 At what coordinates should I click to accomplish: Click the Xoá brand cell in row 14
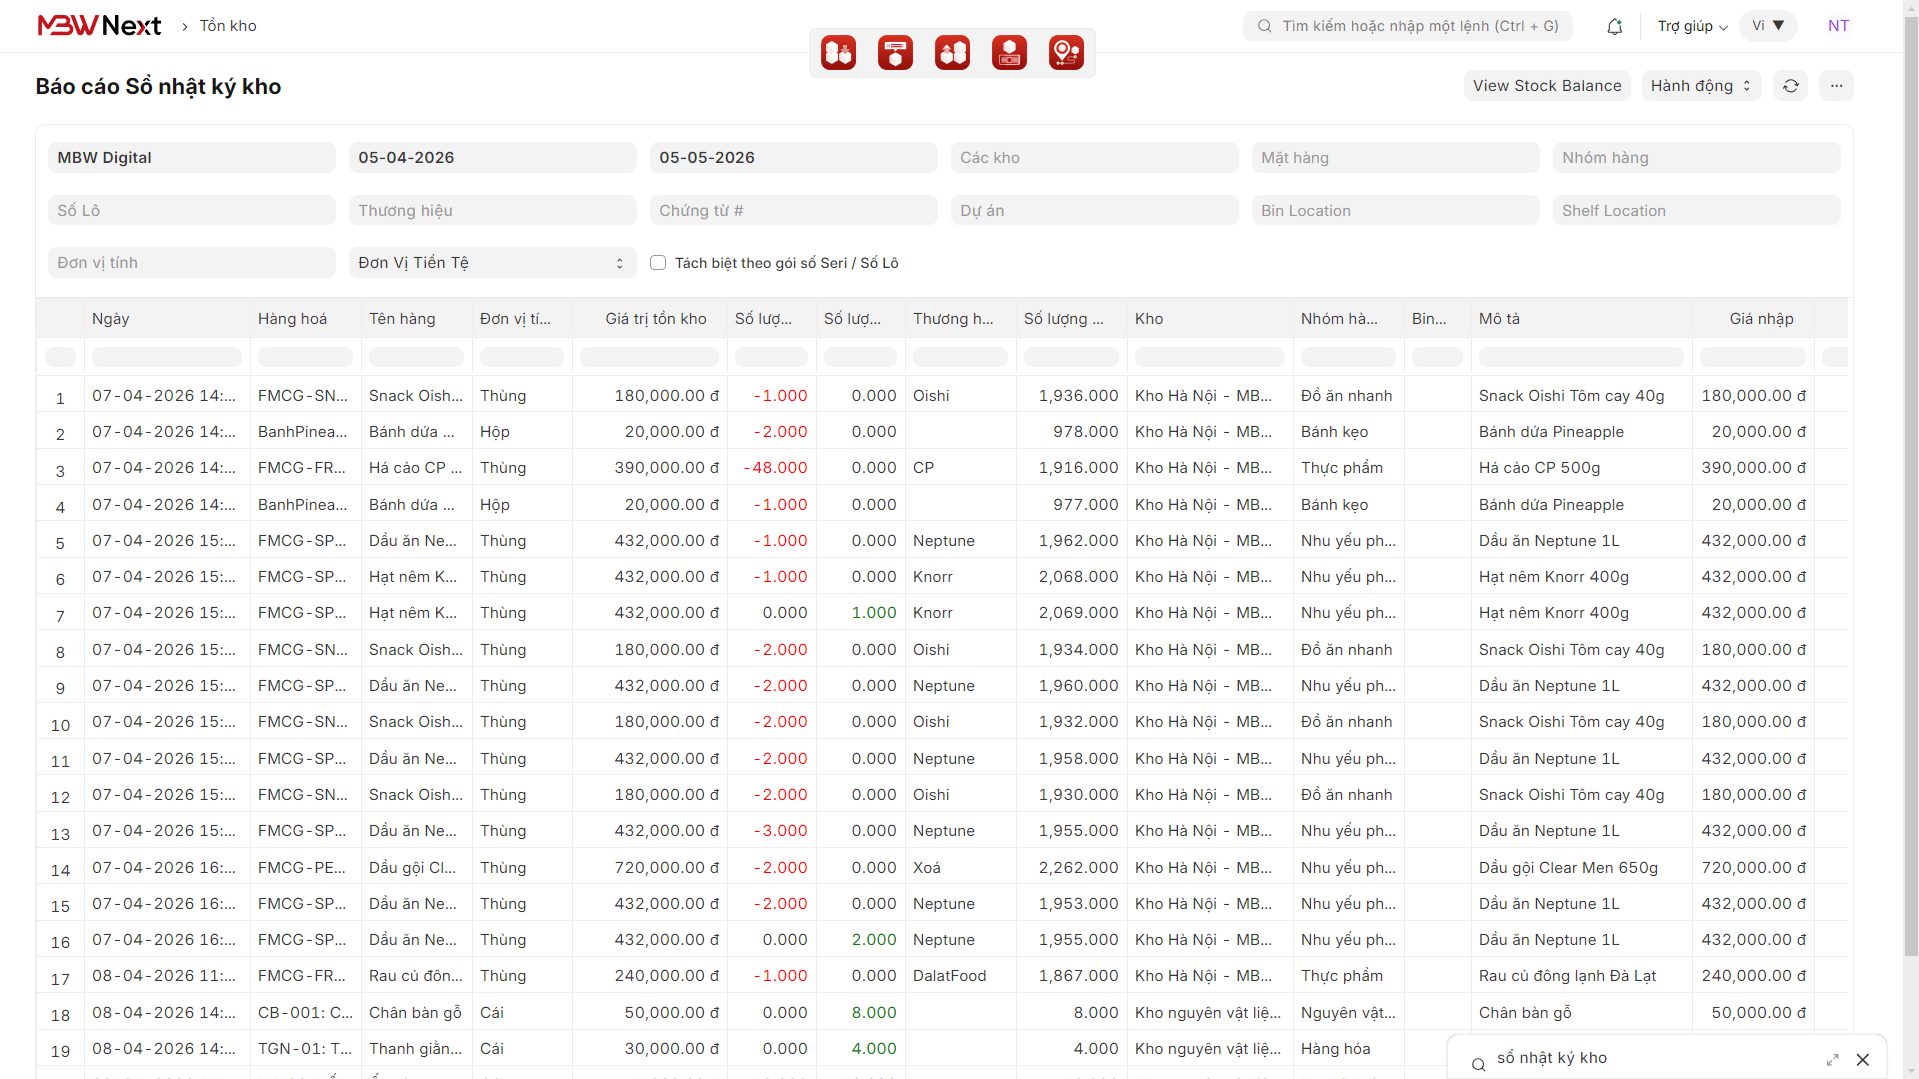960,868
